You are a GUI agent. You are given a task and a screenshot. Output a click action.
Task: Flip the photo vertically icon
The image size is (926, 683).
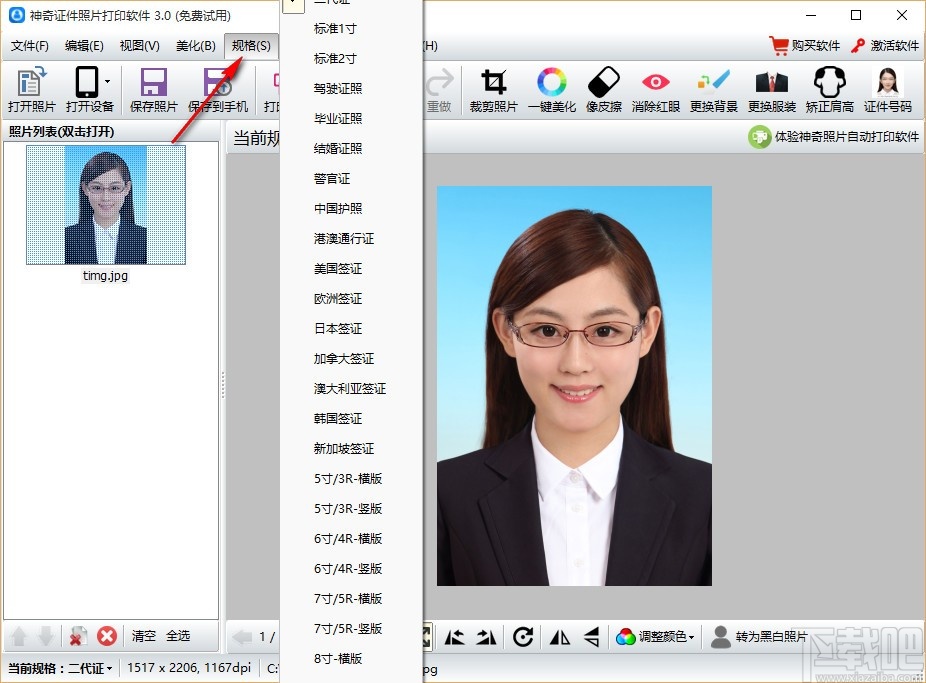click(592, 637)
